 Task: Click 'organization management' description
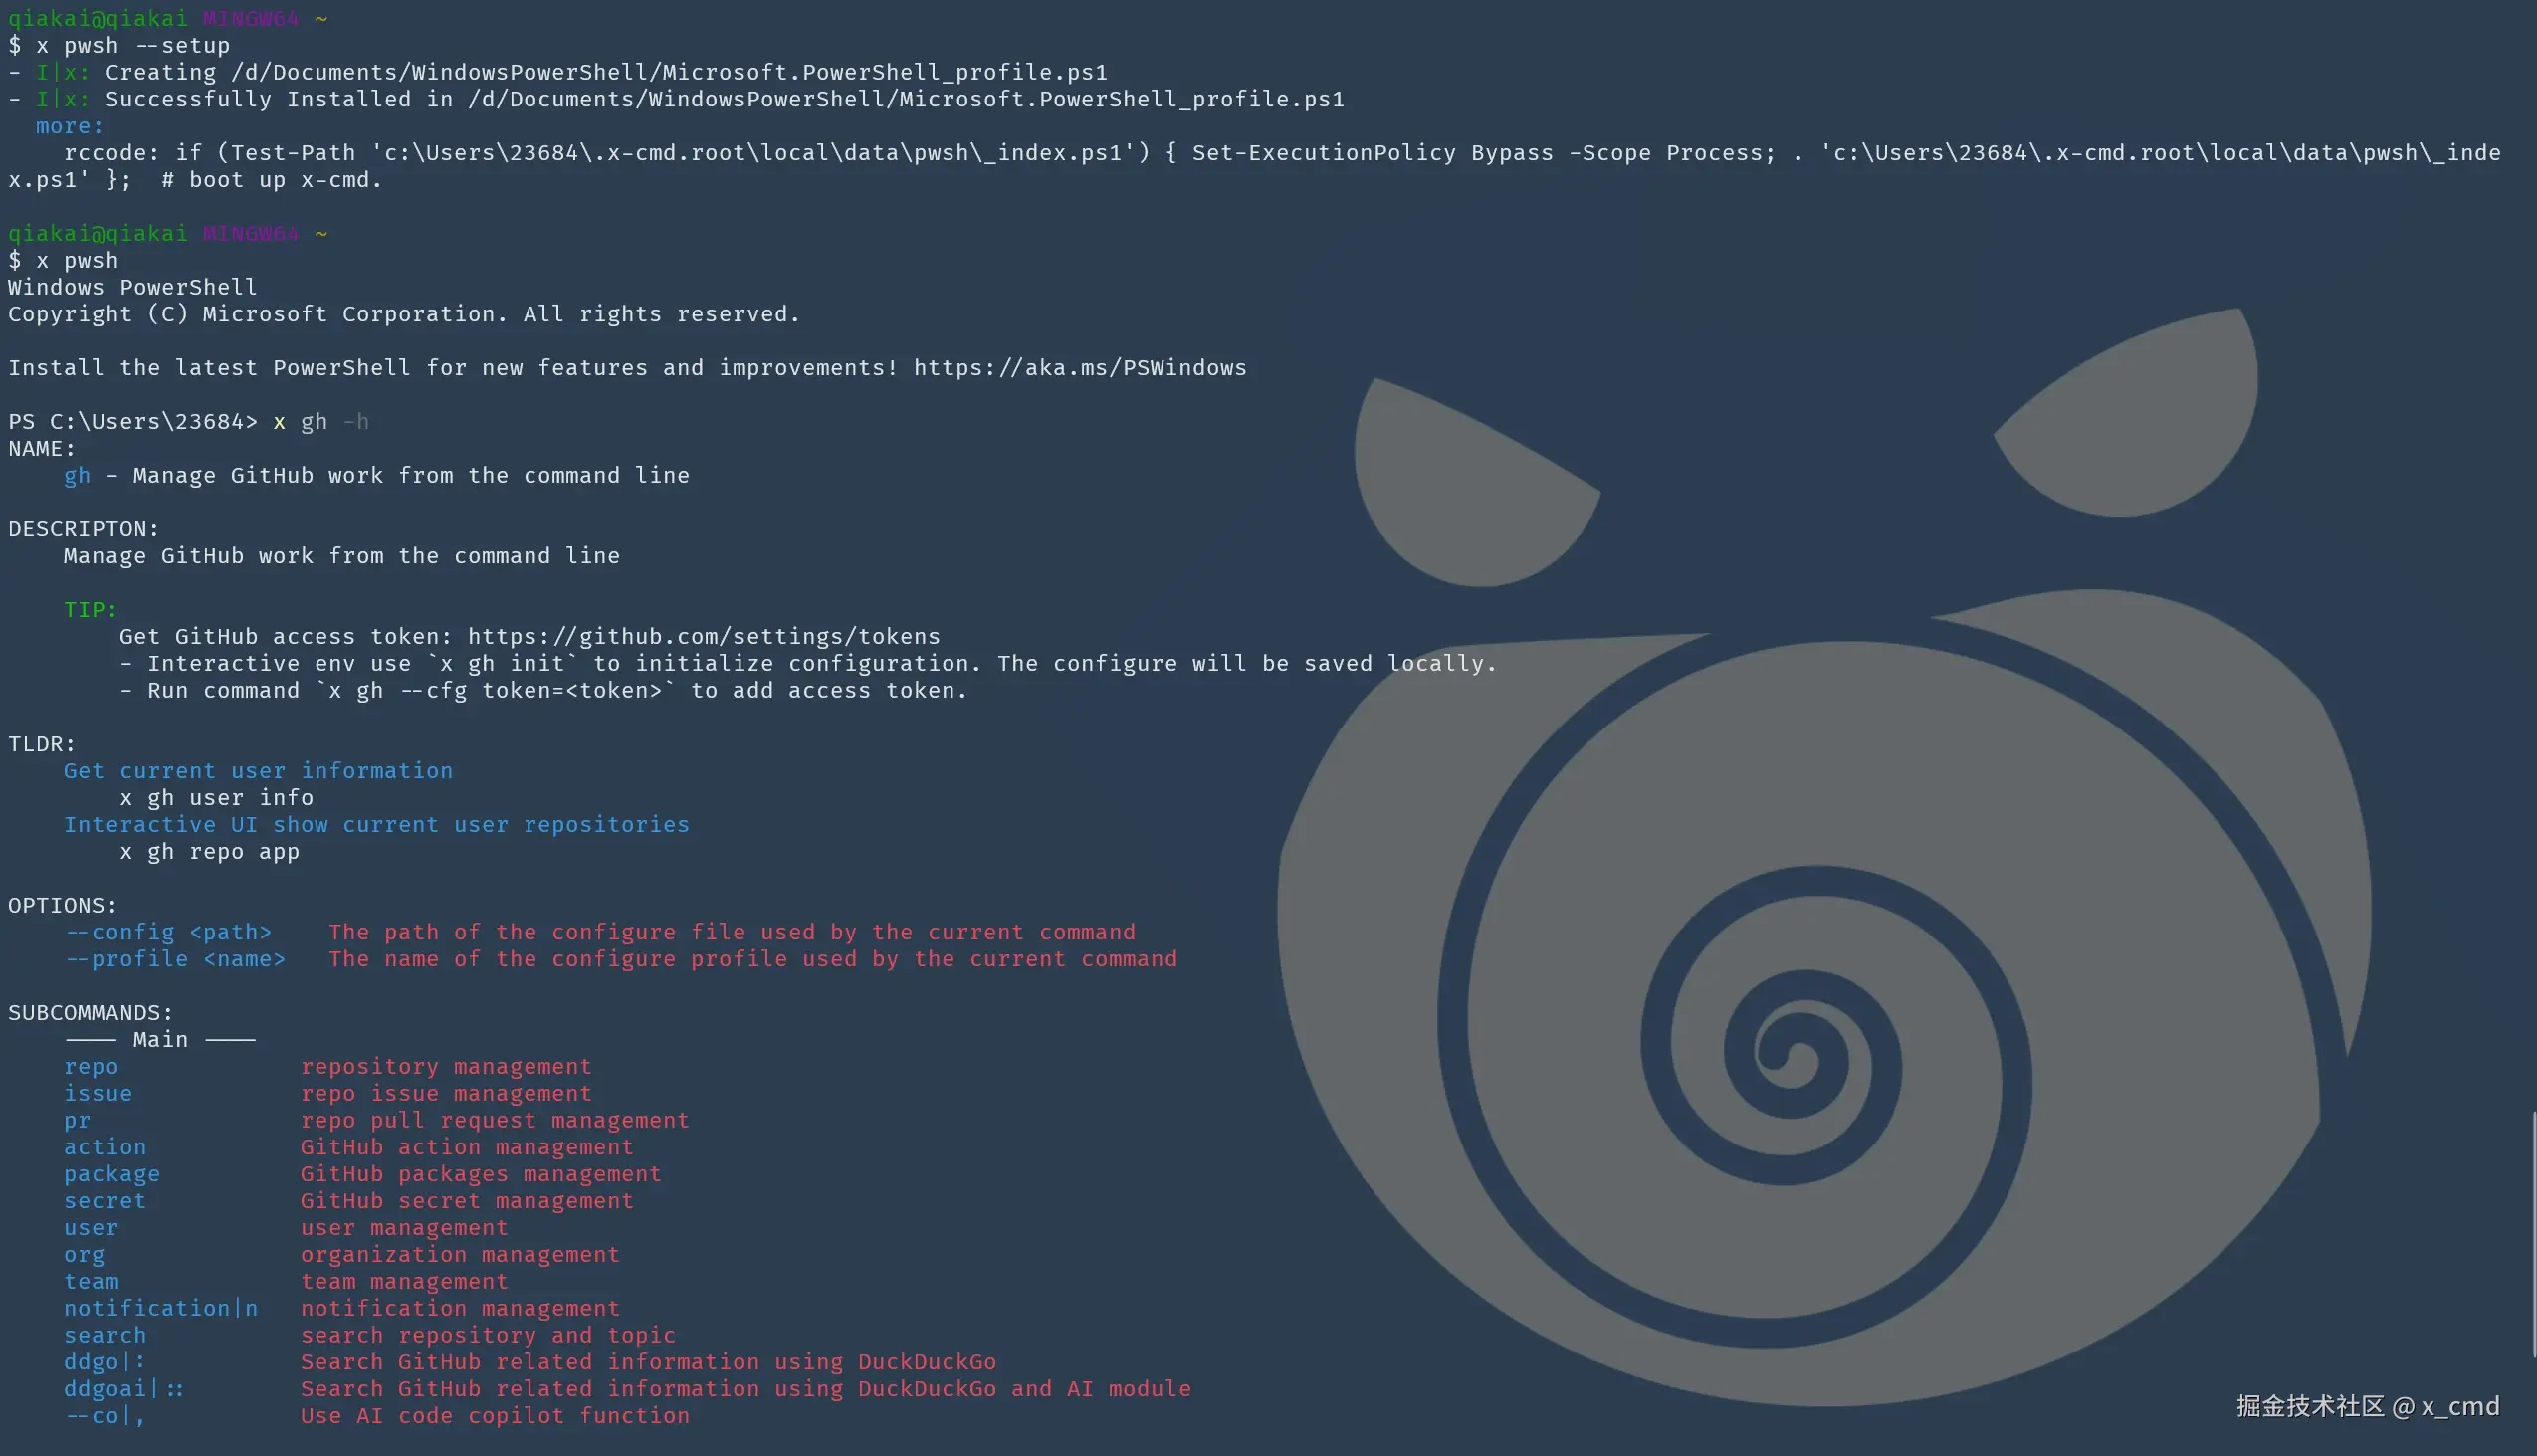pyautogui.click(x=460, y=1255)
